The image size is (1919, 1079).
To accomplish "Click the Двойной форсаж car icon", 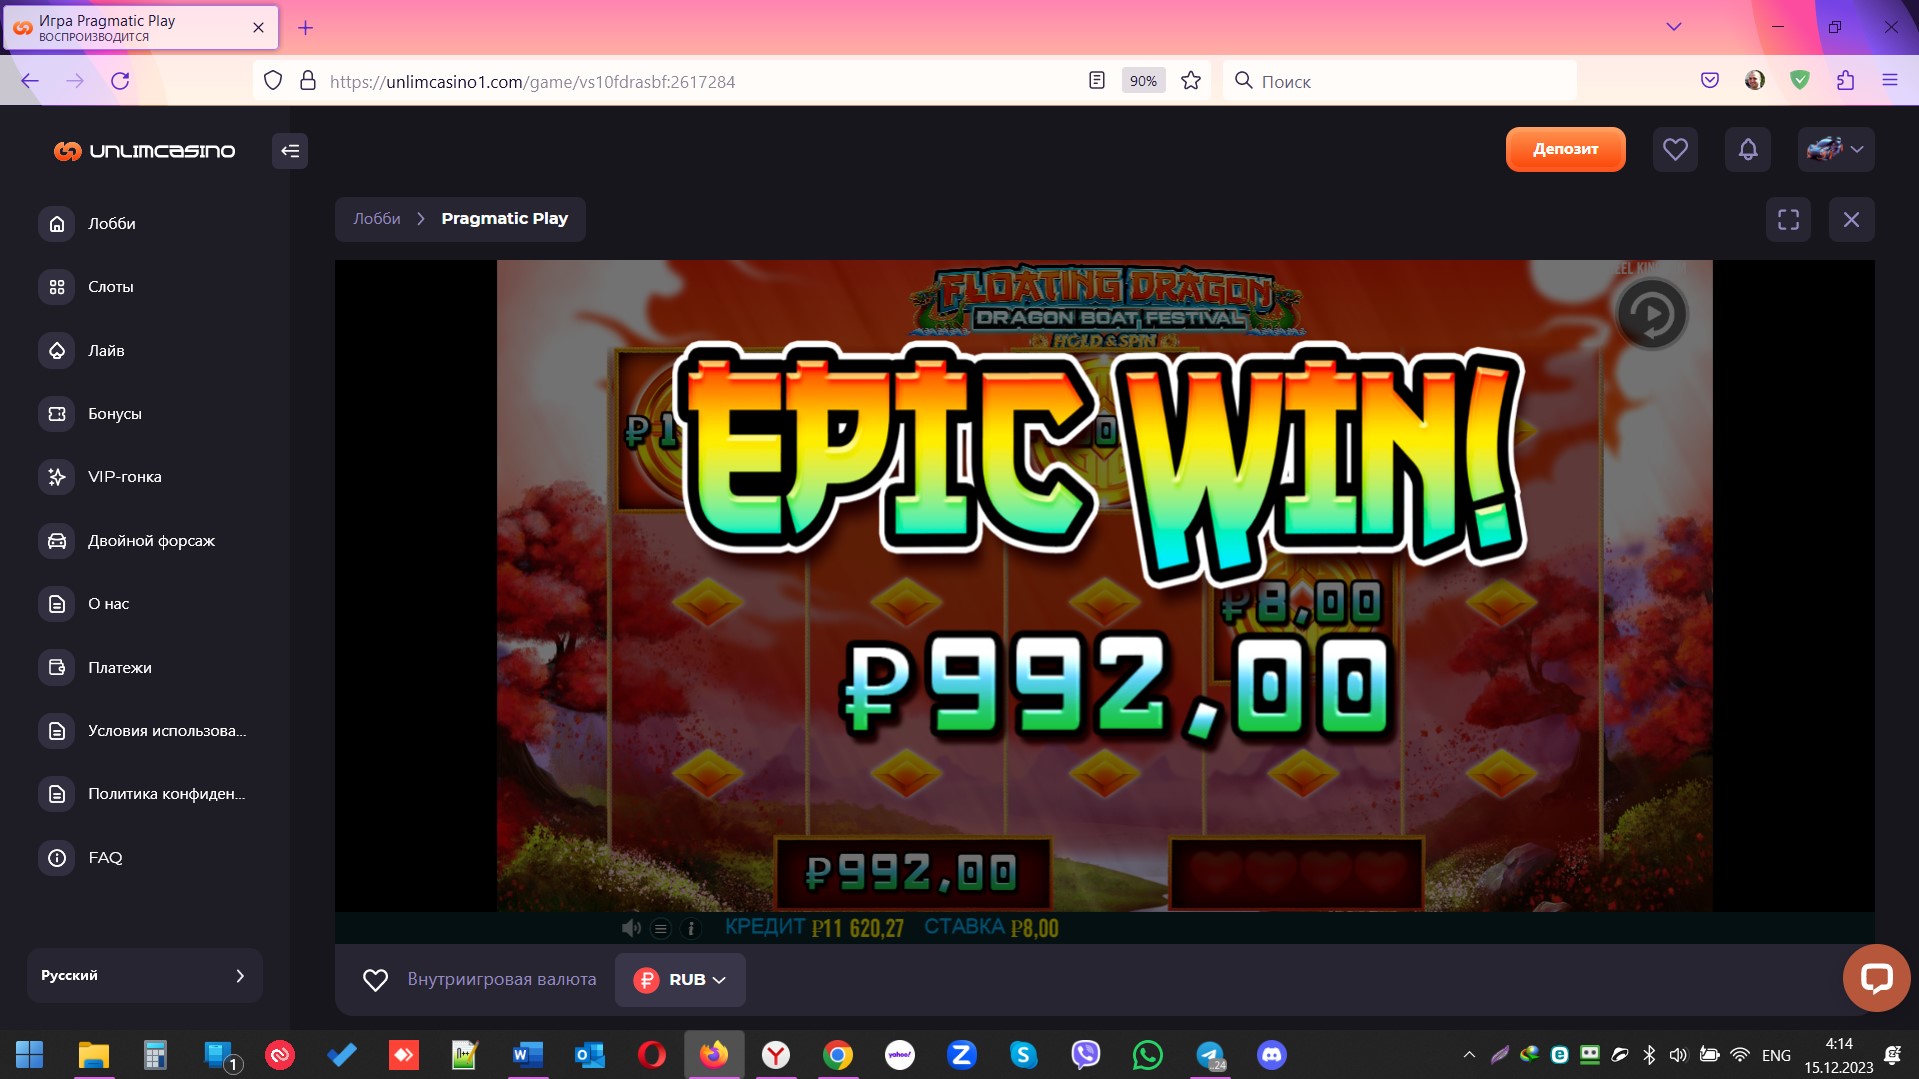I will (x=57, y=541).
